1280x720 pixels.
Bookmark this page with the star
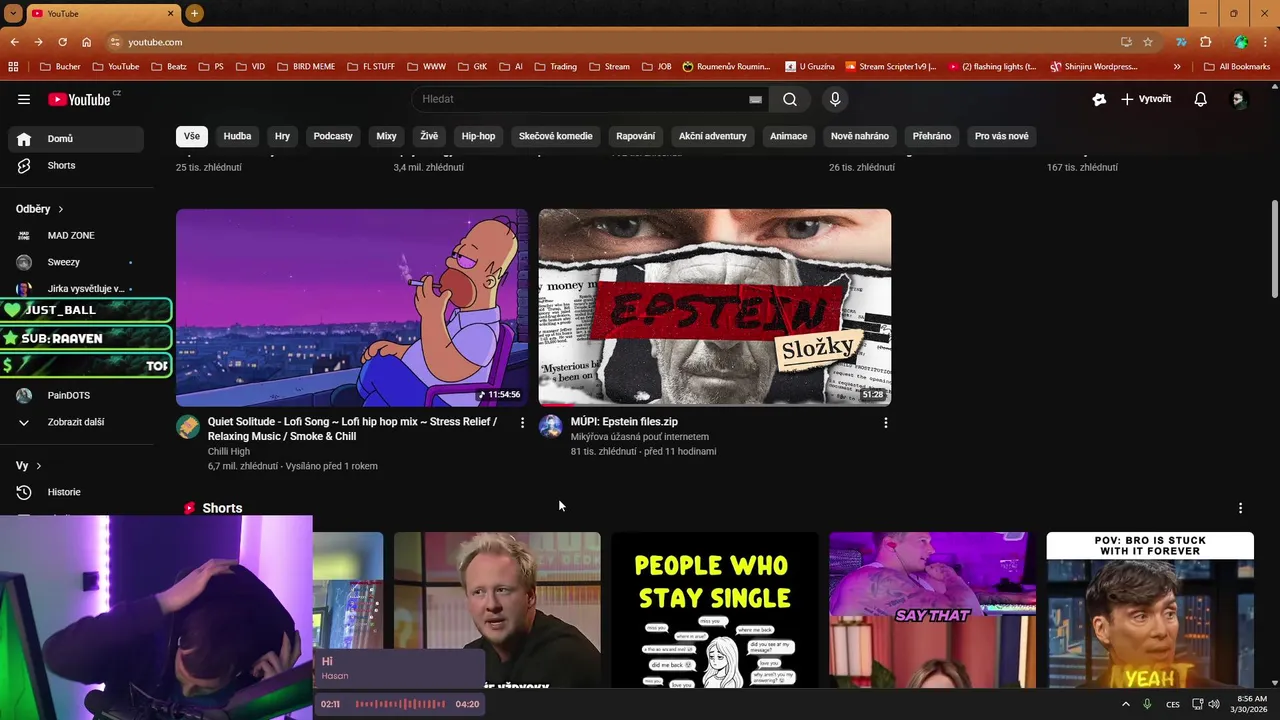[x=1148, y=42]
